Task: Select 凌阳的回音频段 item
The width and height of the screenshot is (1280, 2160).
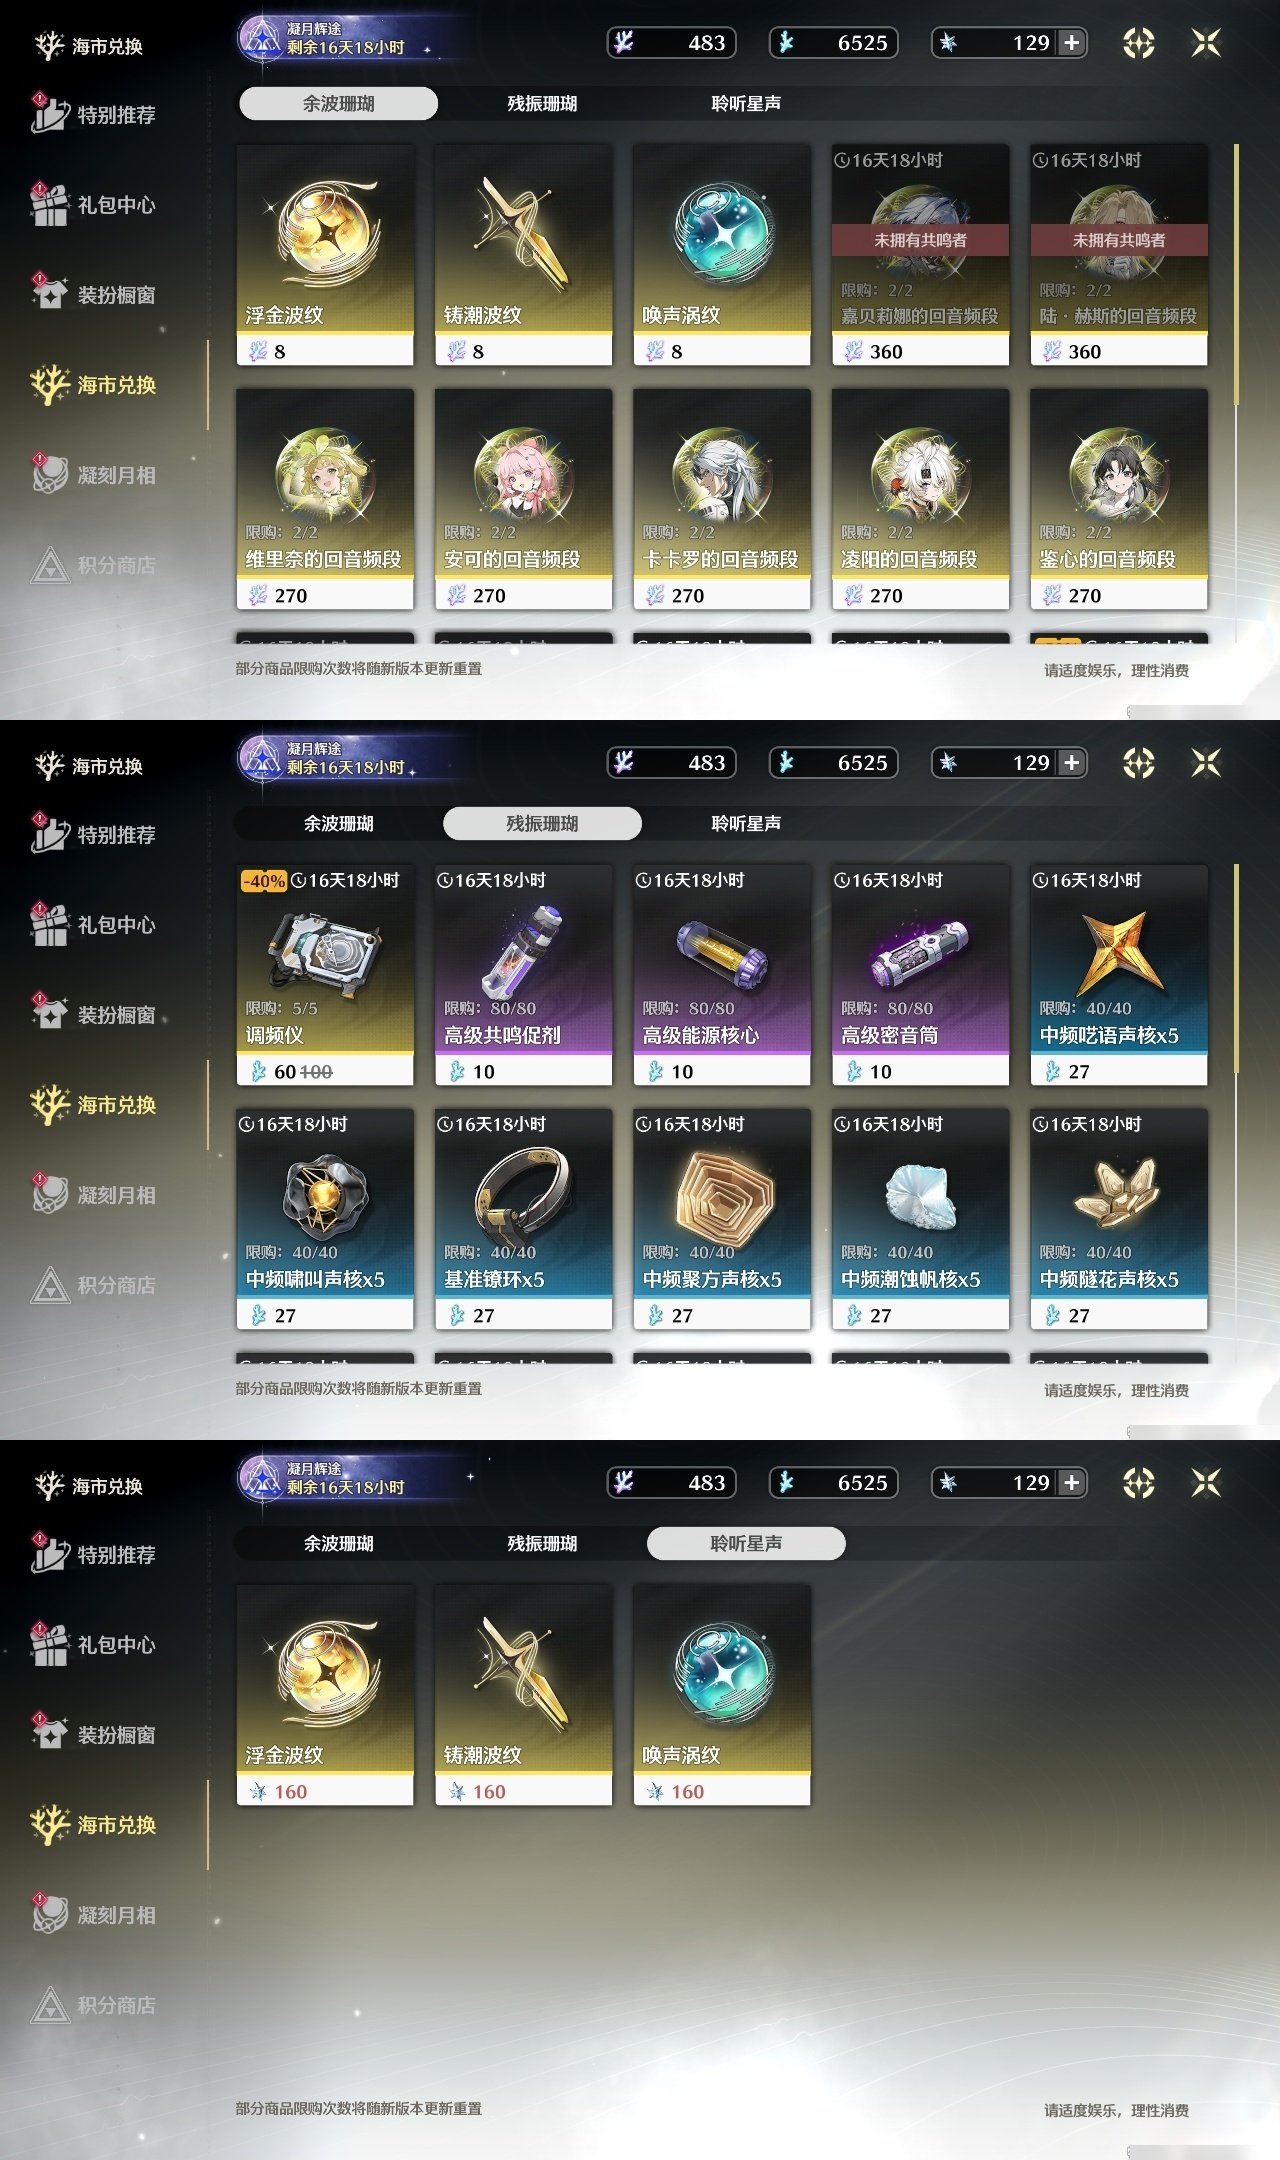Action: pos(920,499)
